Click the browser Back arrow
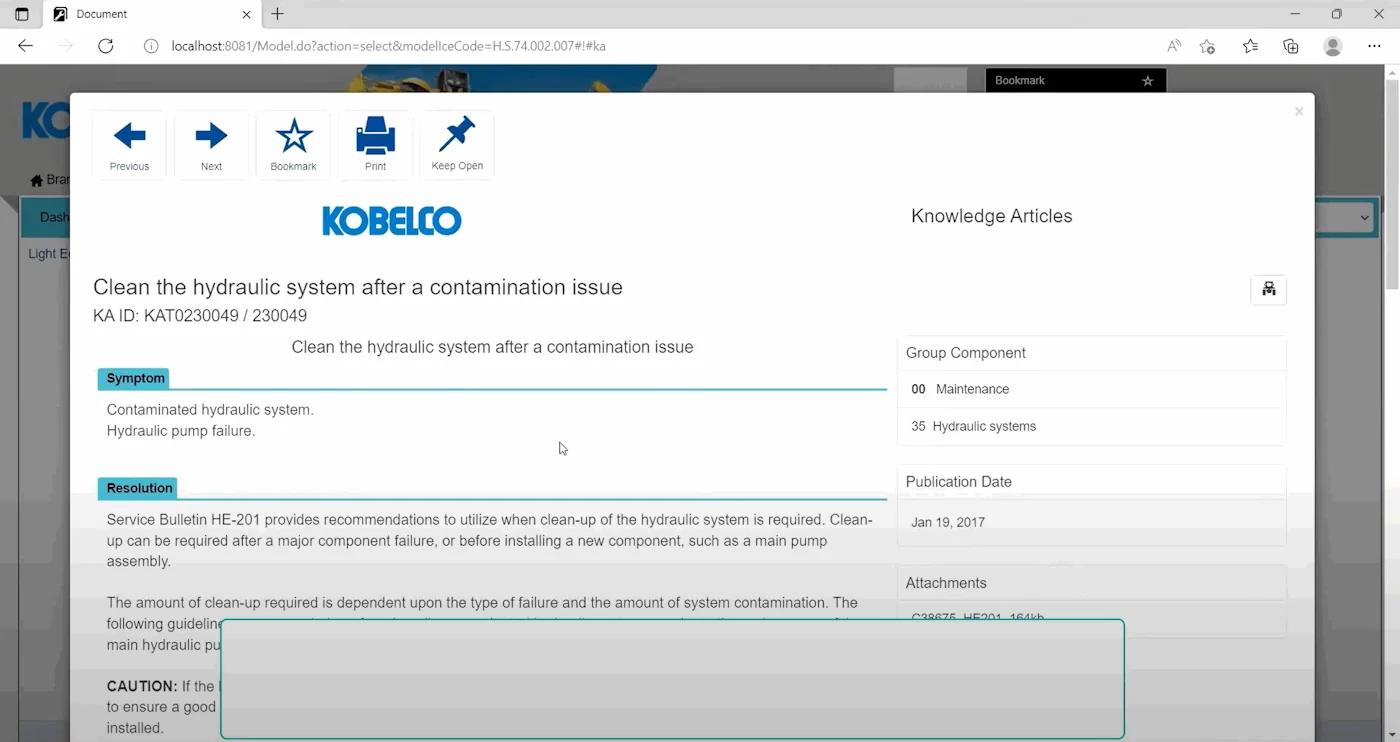Screen dimensions: 1400x742 click(x=26, y=46)
